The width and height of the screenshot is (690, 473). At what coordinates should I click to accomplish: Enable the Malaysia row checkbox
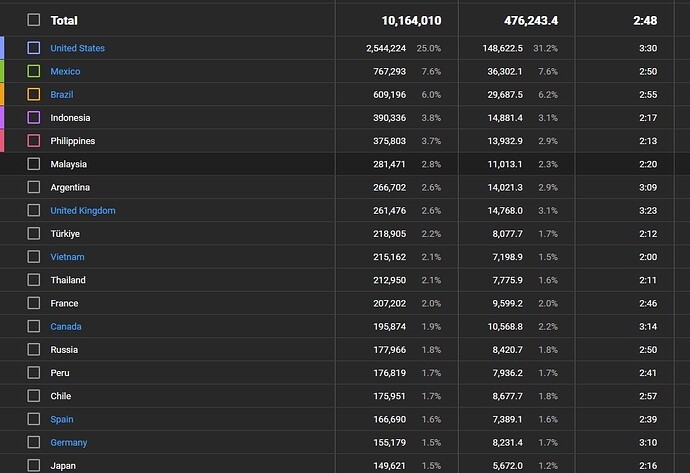pyautogui.click(x=34, y=164)
